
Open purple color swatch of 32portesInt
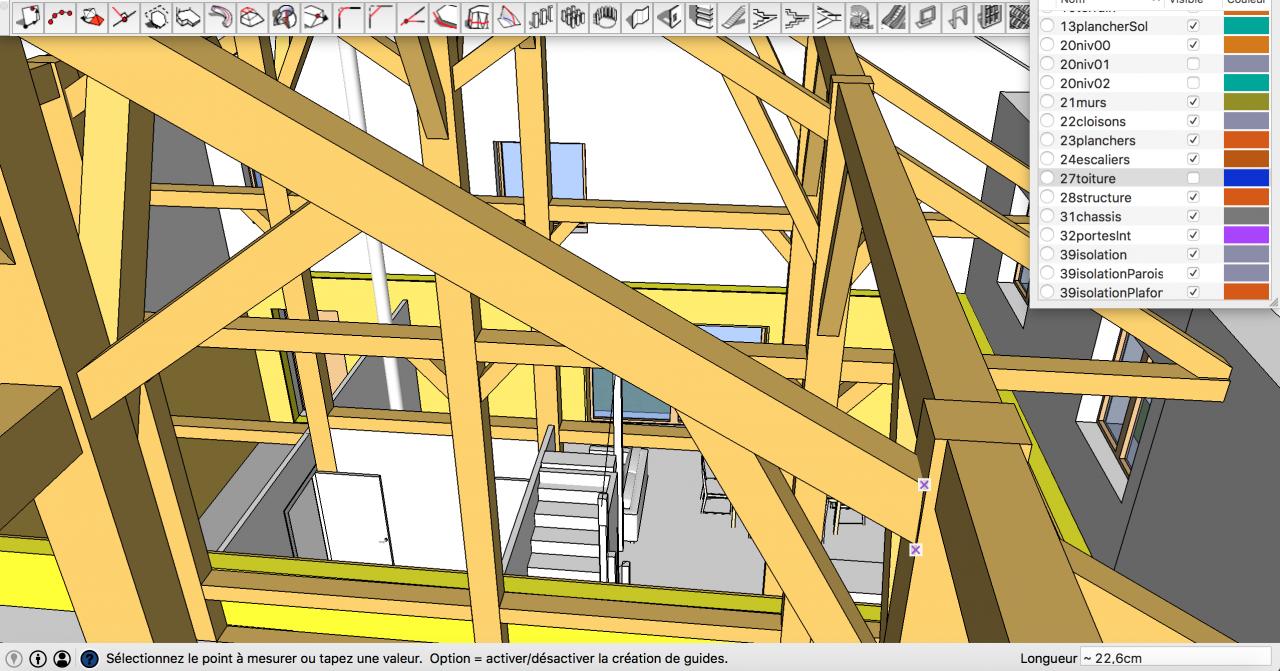(1246, 235)
